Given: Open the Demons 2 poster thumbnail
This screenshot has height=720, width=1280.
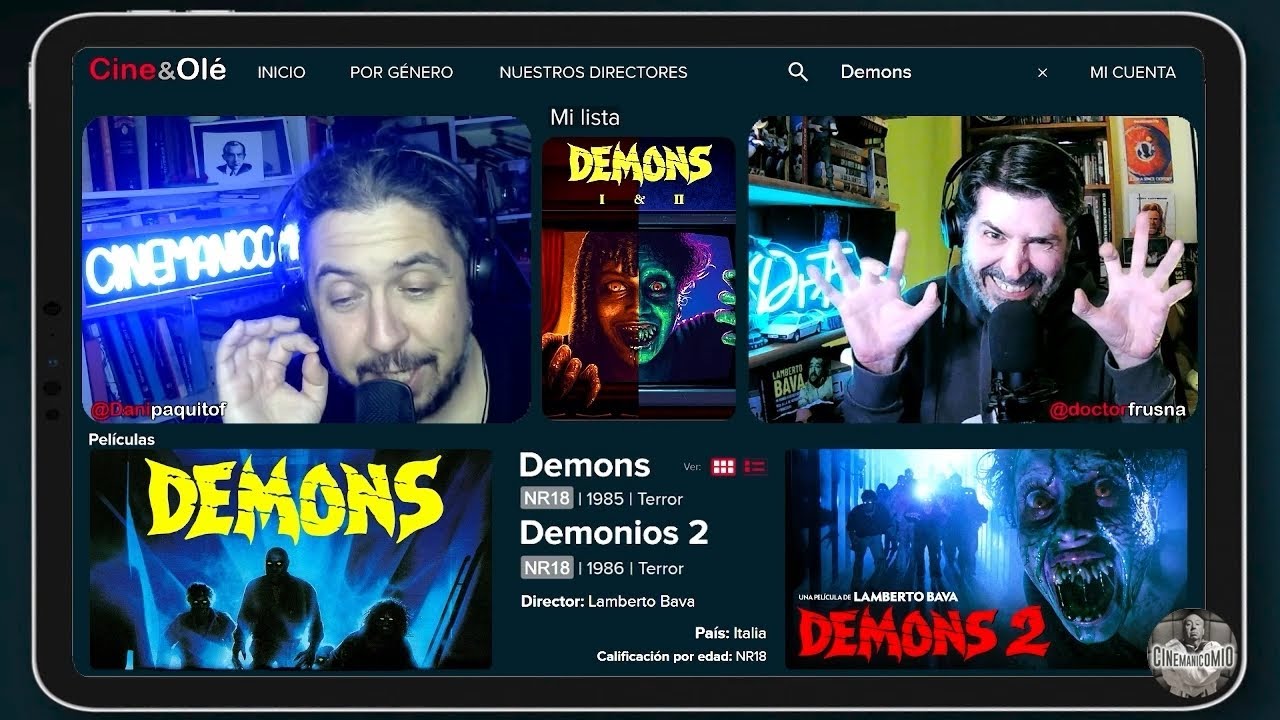Looking at the screenshot, I should click(986, 559).
